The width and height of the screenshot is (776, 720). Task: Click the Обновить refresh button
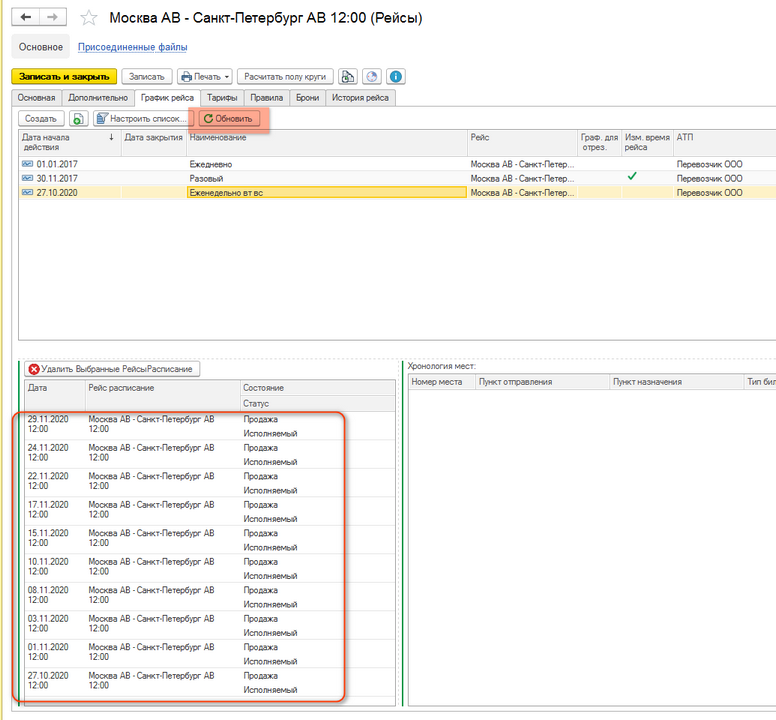click(229, 118)
